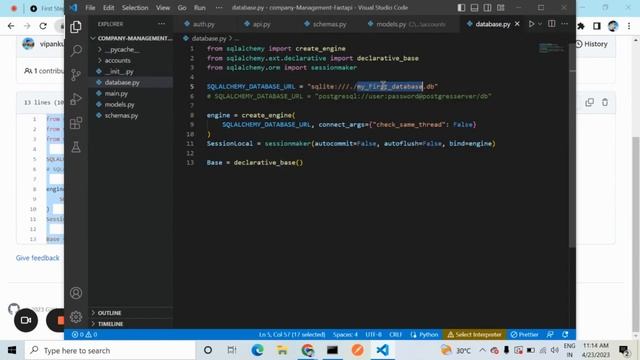This screenshot has width=640, height=360.
Task: Open the Manage gear menu
Action: [76, 317]
